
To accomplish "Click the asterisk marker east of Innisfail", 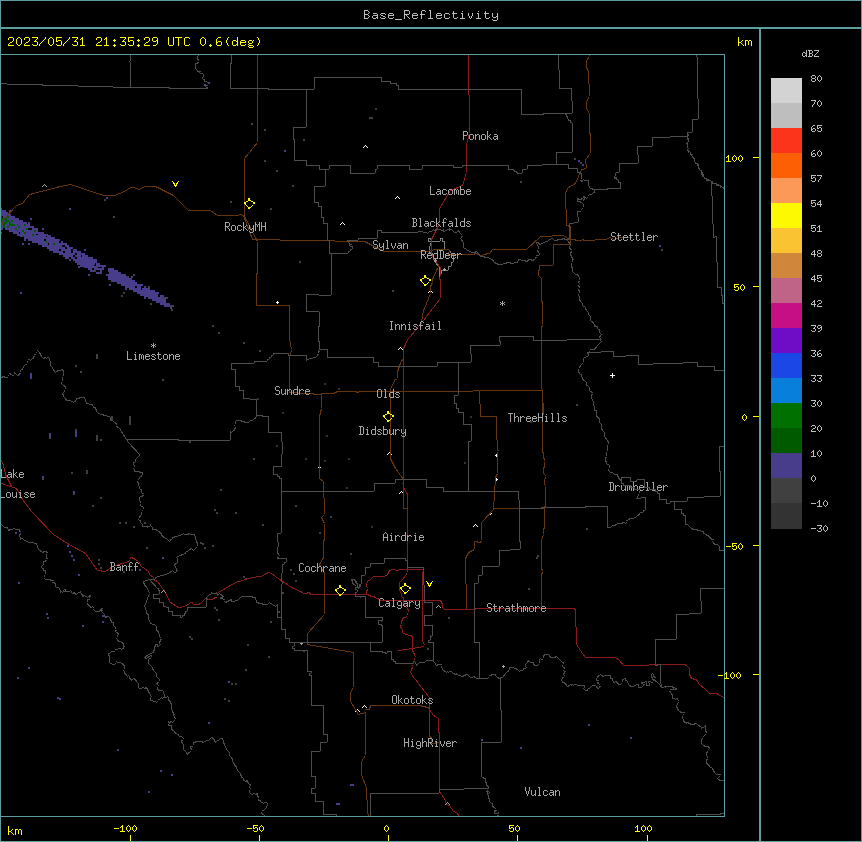I will [x=502, y=303].
